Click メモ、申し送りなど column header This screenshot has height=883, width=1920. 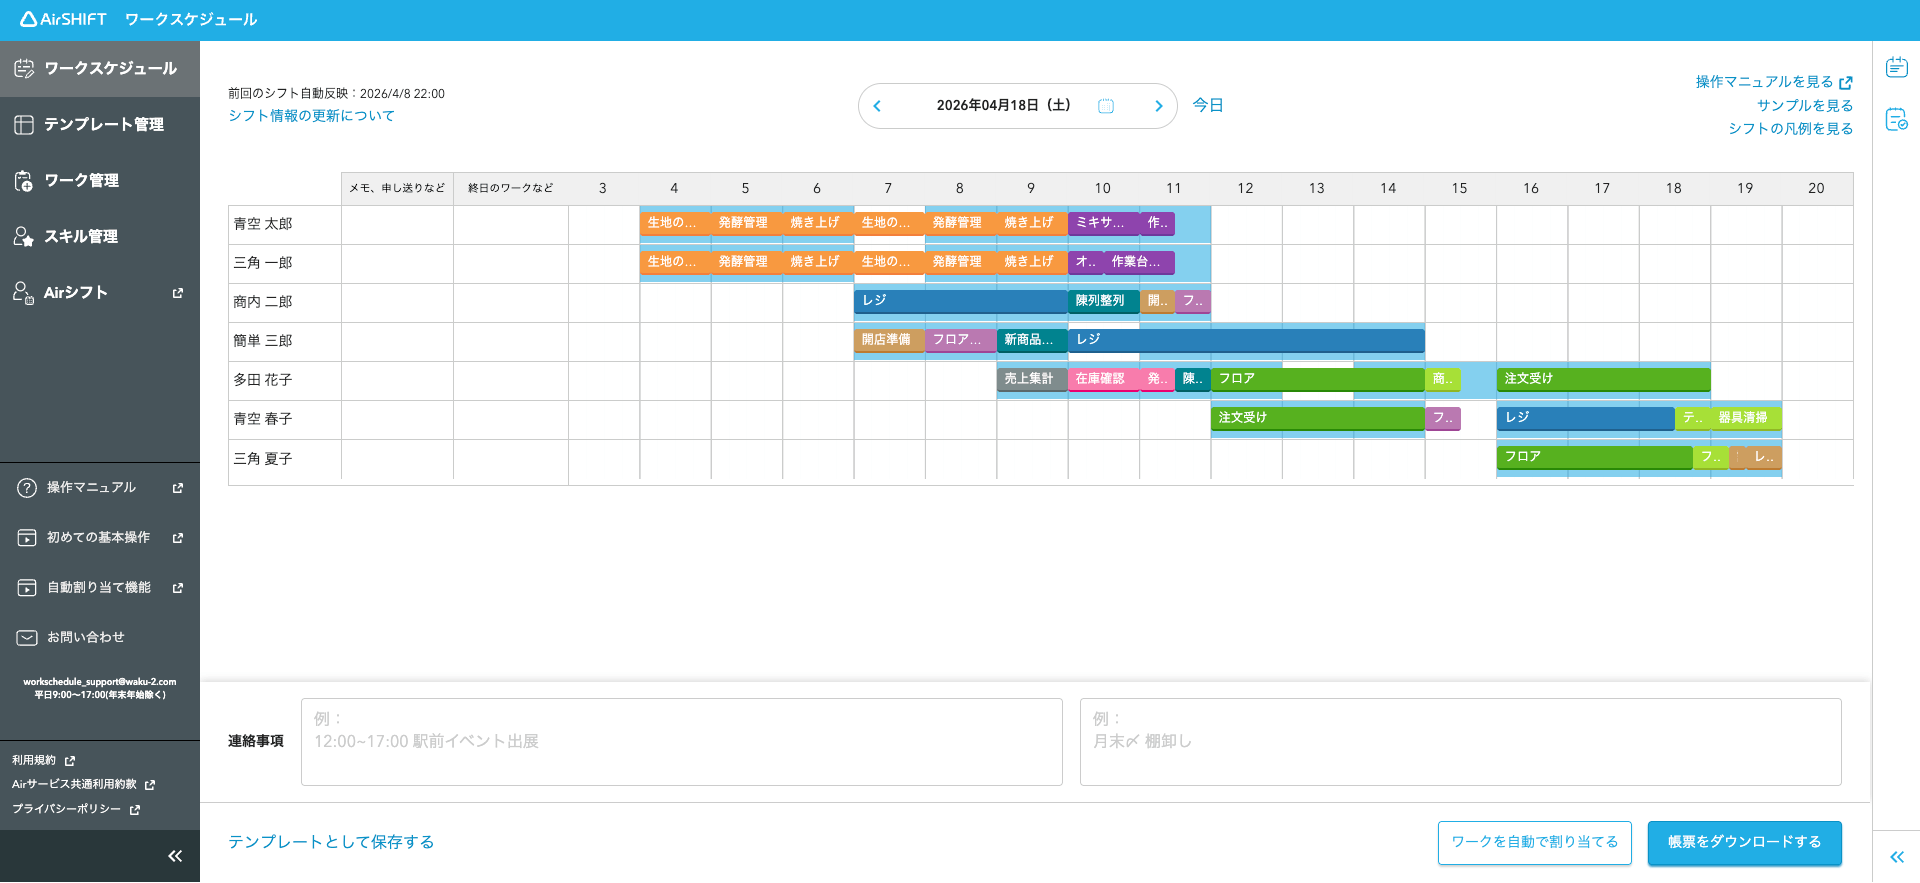tap(397, 188)
